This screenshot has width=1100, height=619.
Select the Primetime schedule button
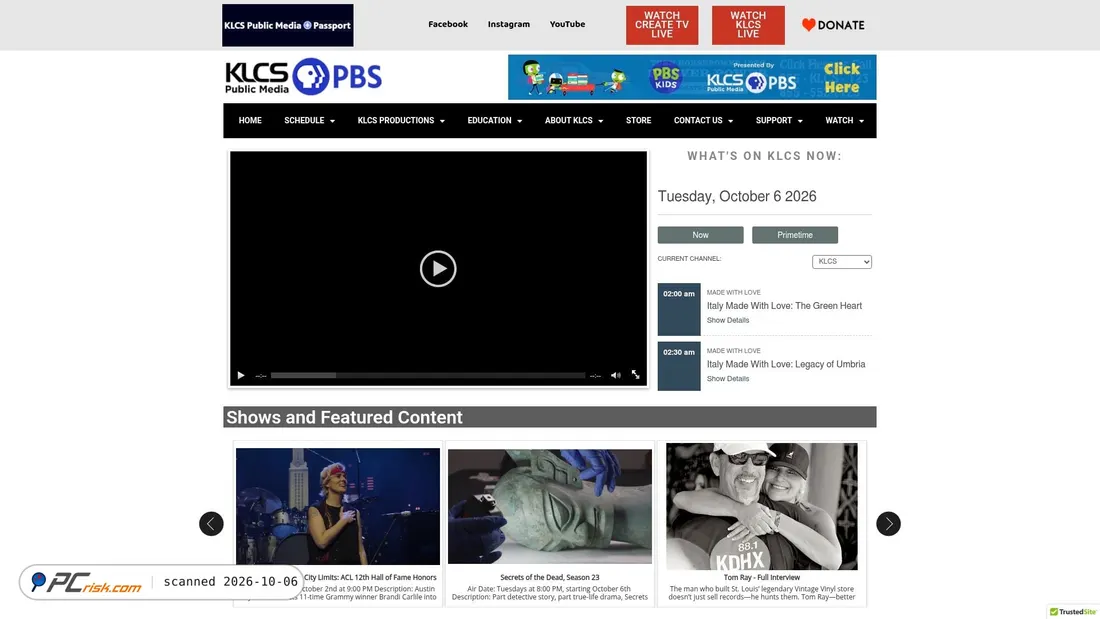[x=795, y=235]
